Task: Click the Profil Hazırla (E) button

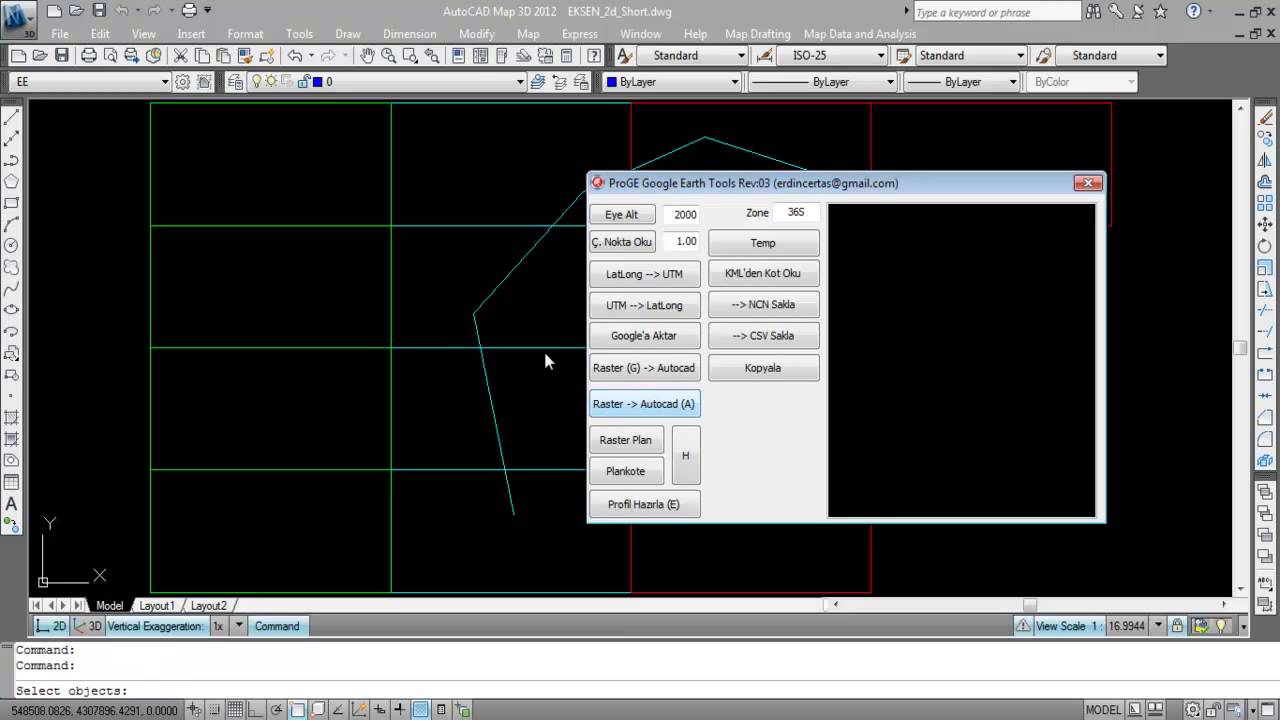Action: coord(645,504)
